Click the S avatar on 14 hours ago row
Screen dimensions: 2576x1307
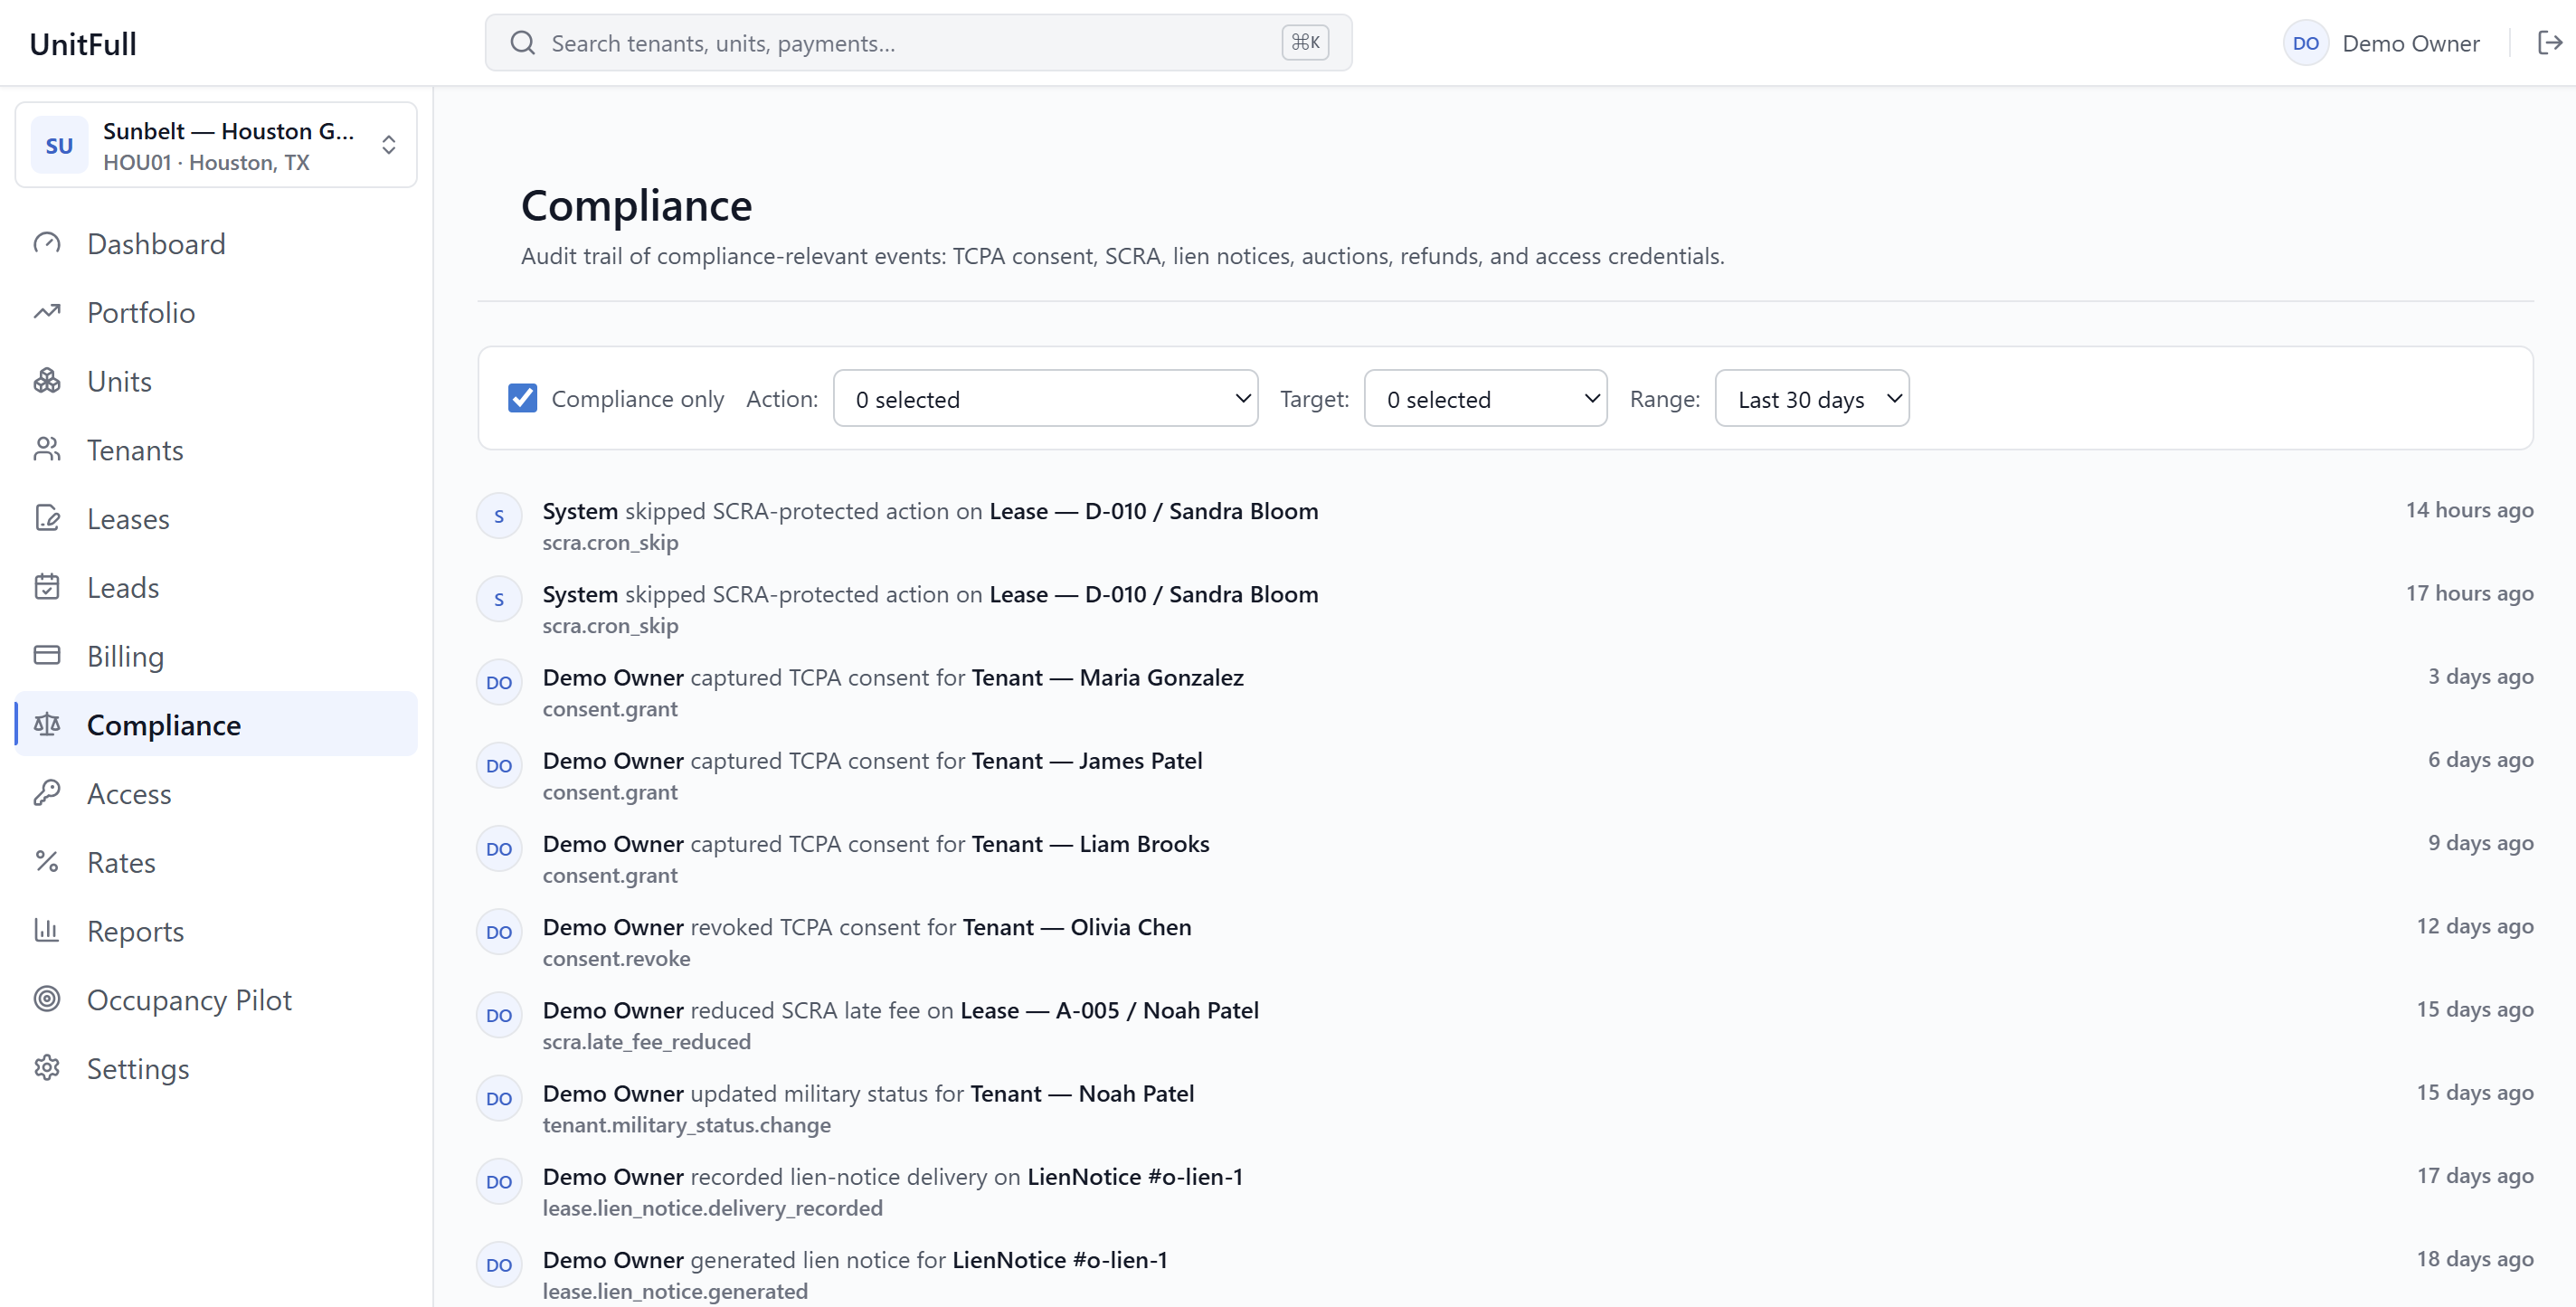(499, 516)
